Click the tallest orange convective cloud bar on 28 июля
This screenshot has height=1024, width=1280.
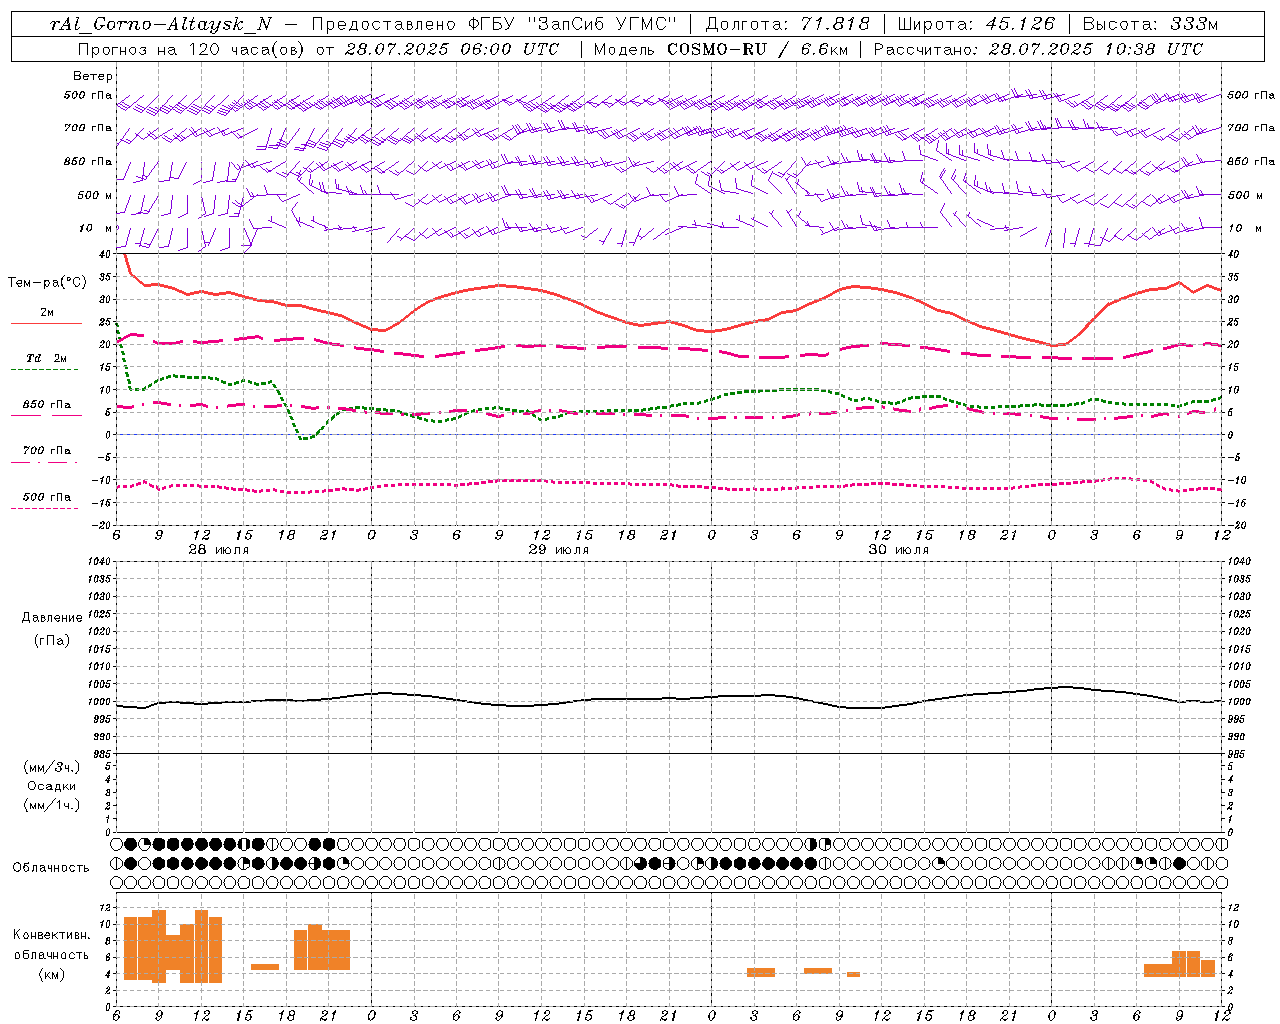pos(159,946)
